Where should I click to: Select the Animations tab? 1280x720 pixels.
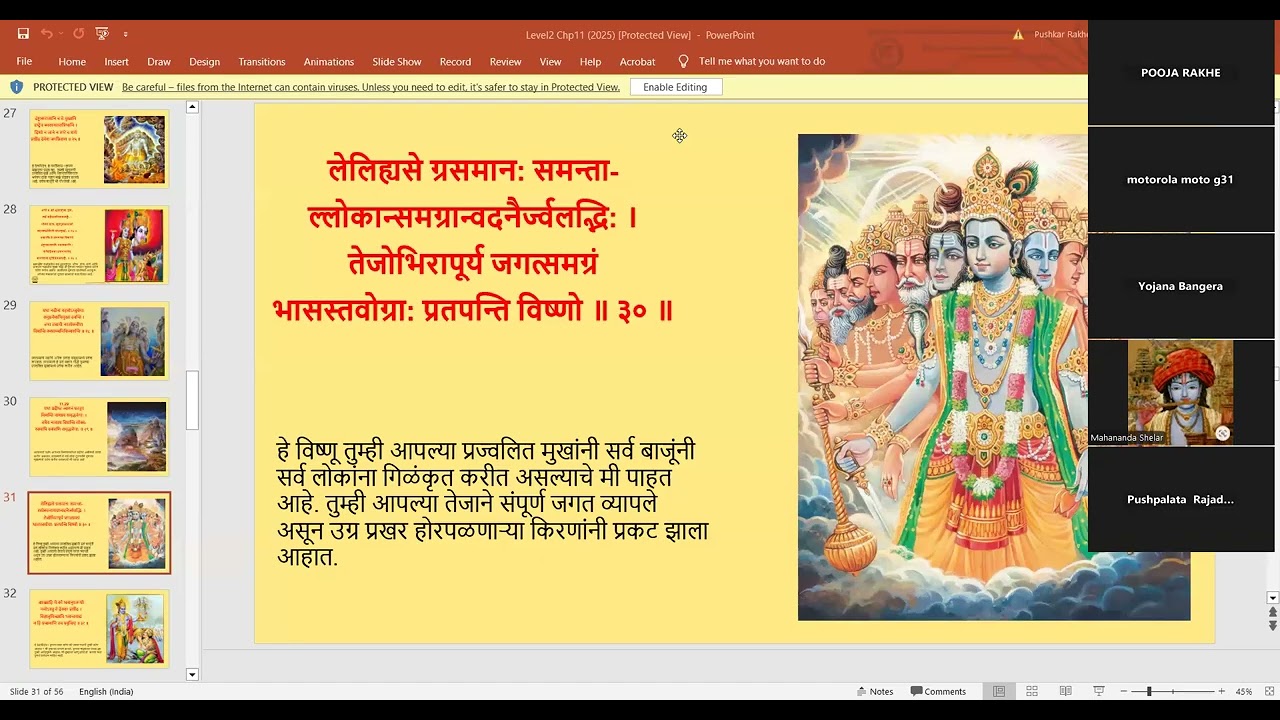pyautogui.click(x=329, y=62)
